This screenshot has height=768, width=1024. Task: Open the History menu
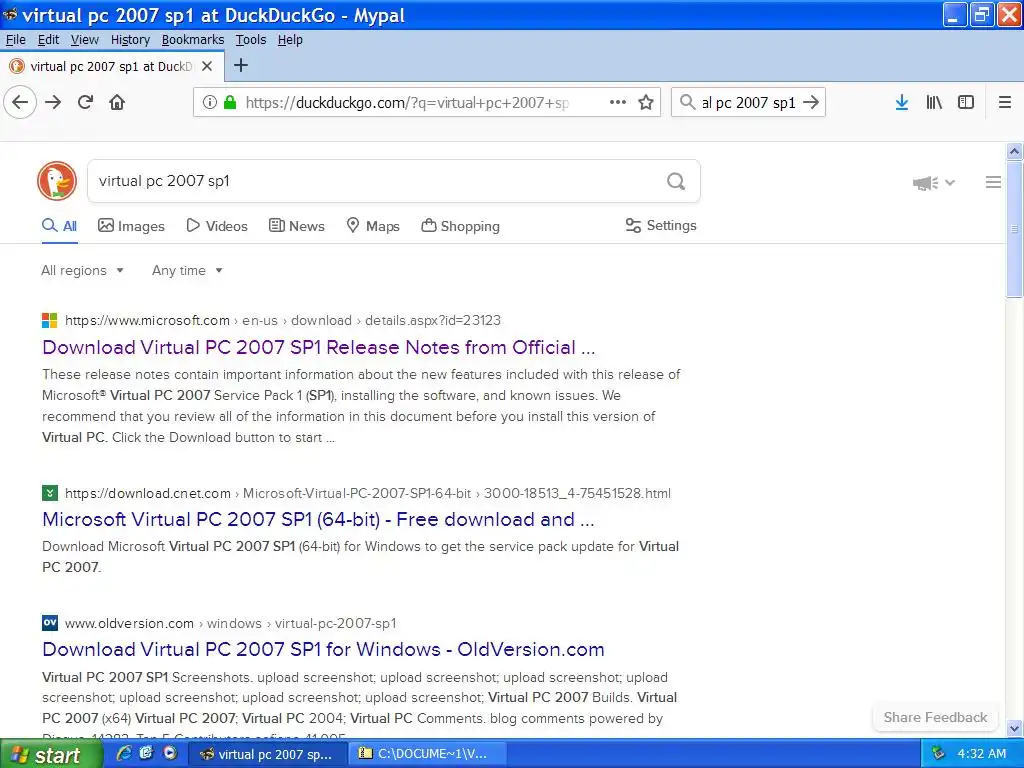130,40
